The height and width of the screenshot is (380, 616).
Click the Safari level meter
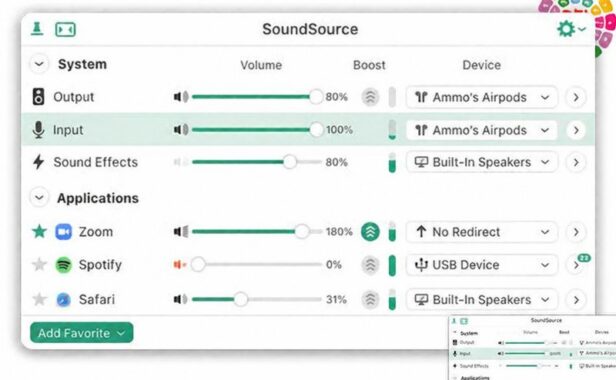pyautogui.click(x=392, y=299)
